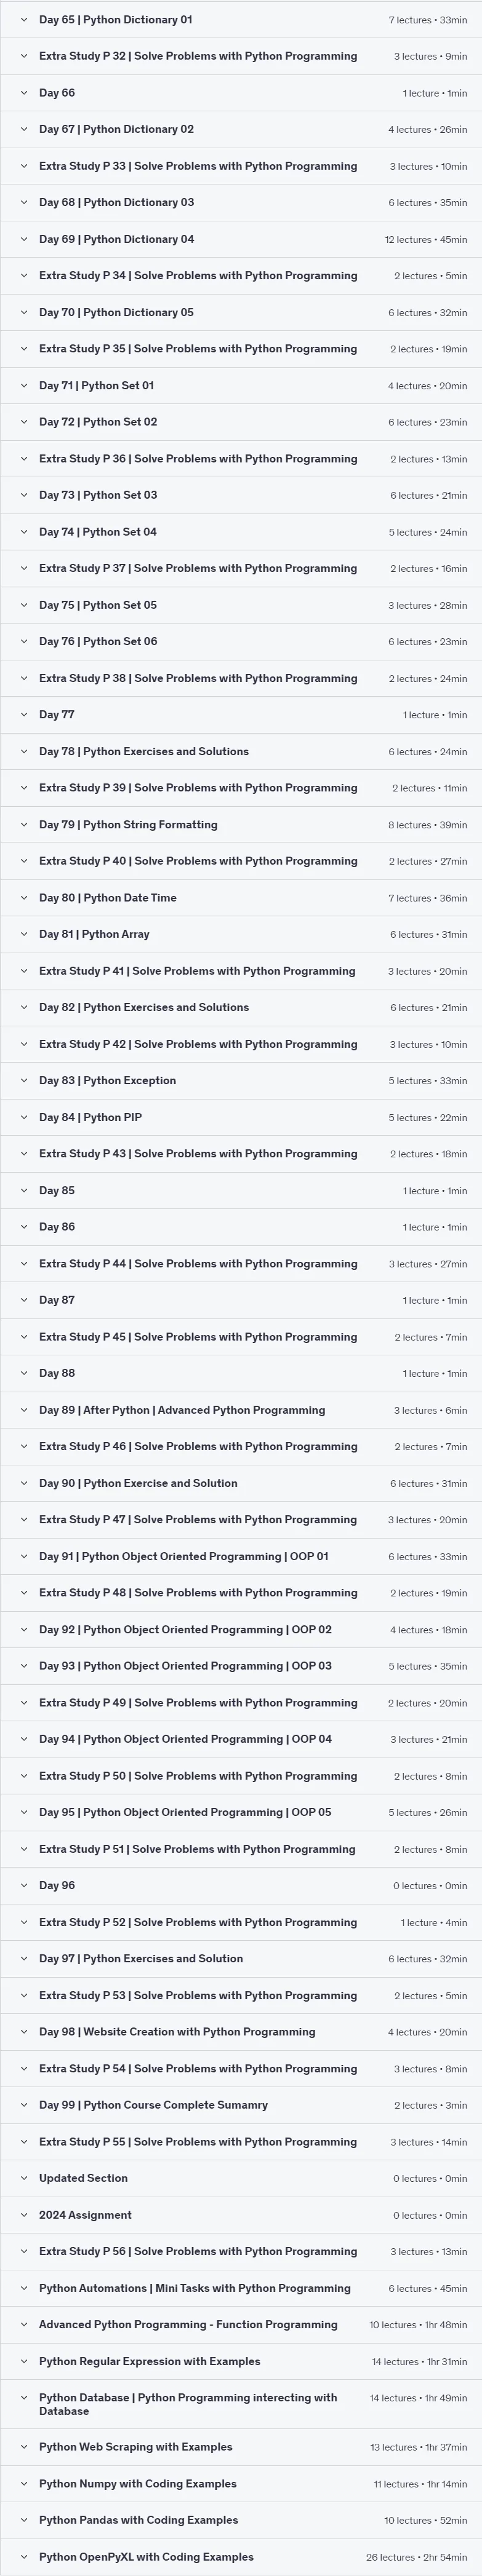Expand the Day 65 Python Dictionary 01 section
Image resolution: width=482 pixels, height=2576 pixels.
click(241, 19)
